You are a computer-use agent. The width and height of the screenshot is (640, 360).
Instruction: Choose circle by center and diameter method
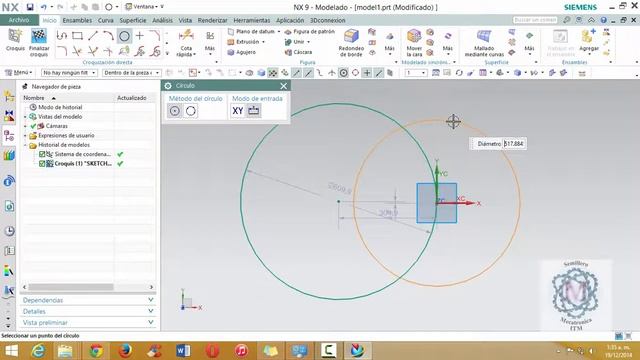click(x=175, y=111)
